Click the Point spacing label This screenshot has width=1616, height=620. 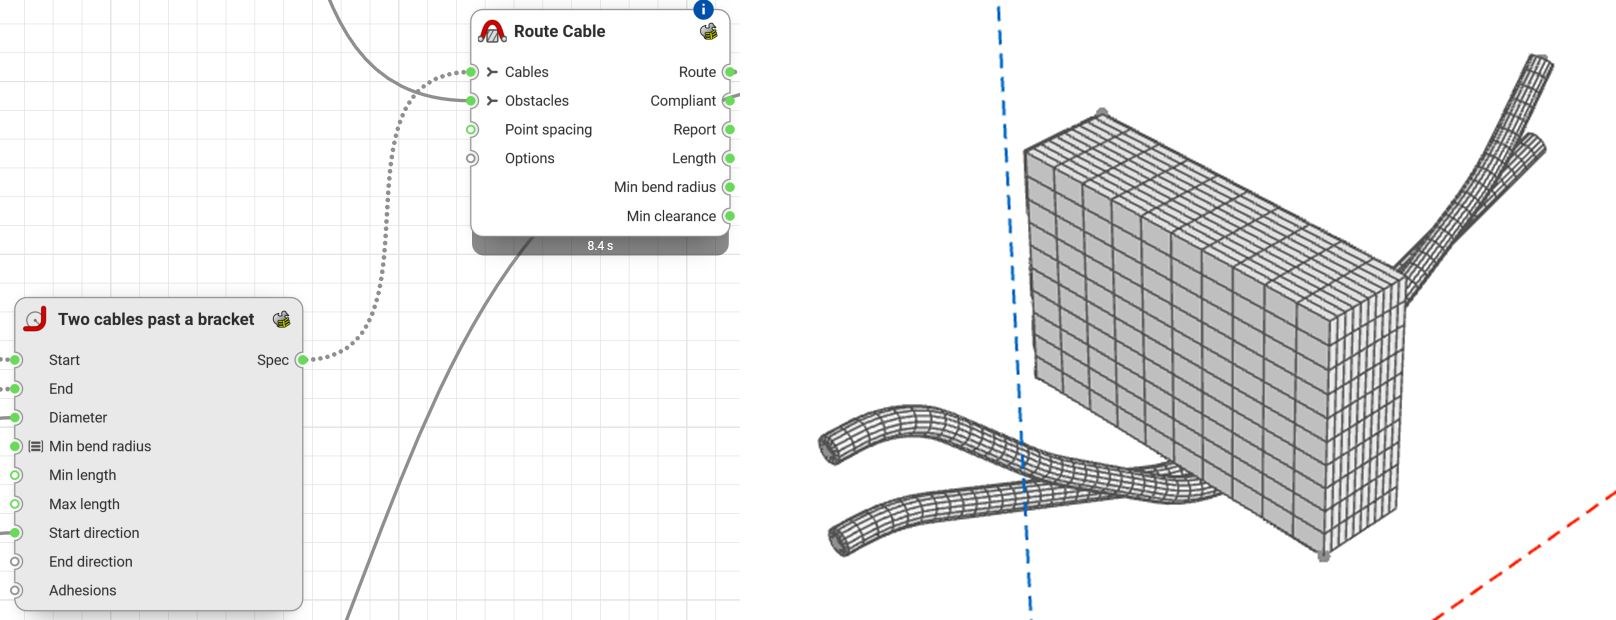(x=548, y=130)
